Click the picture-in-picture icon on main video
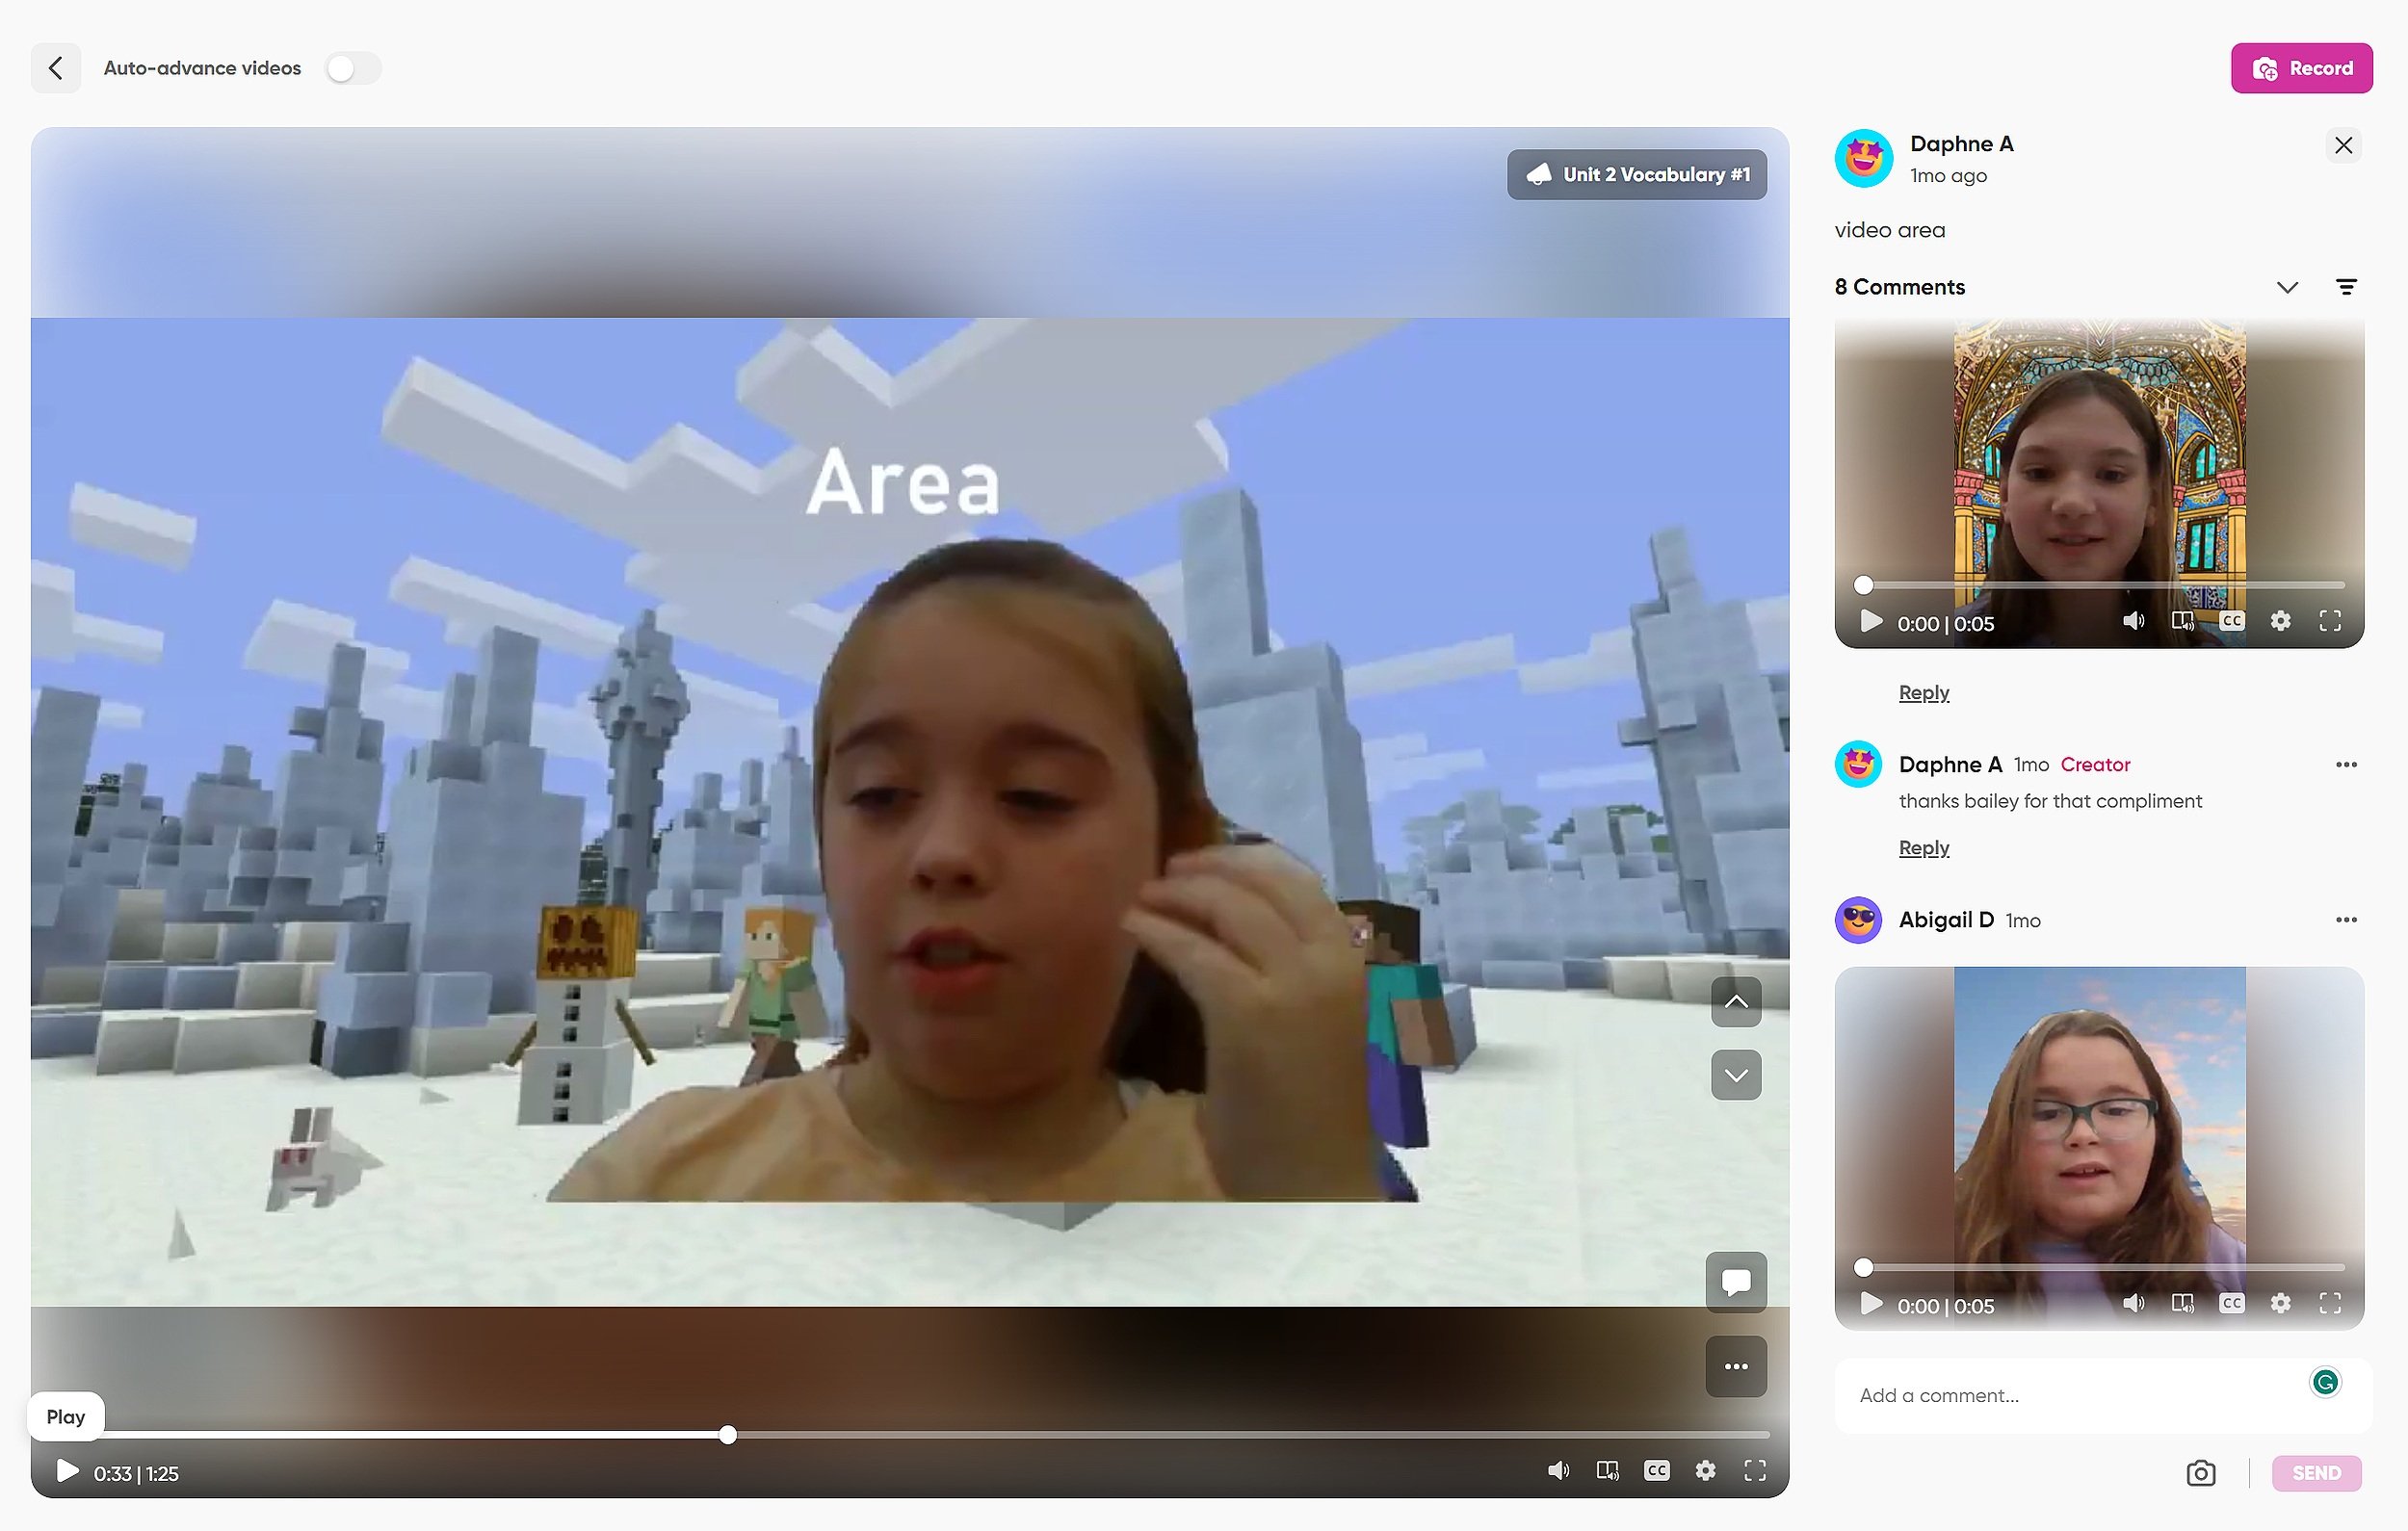 (1608, 1471)
